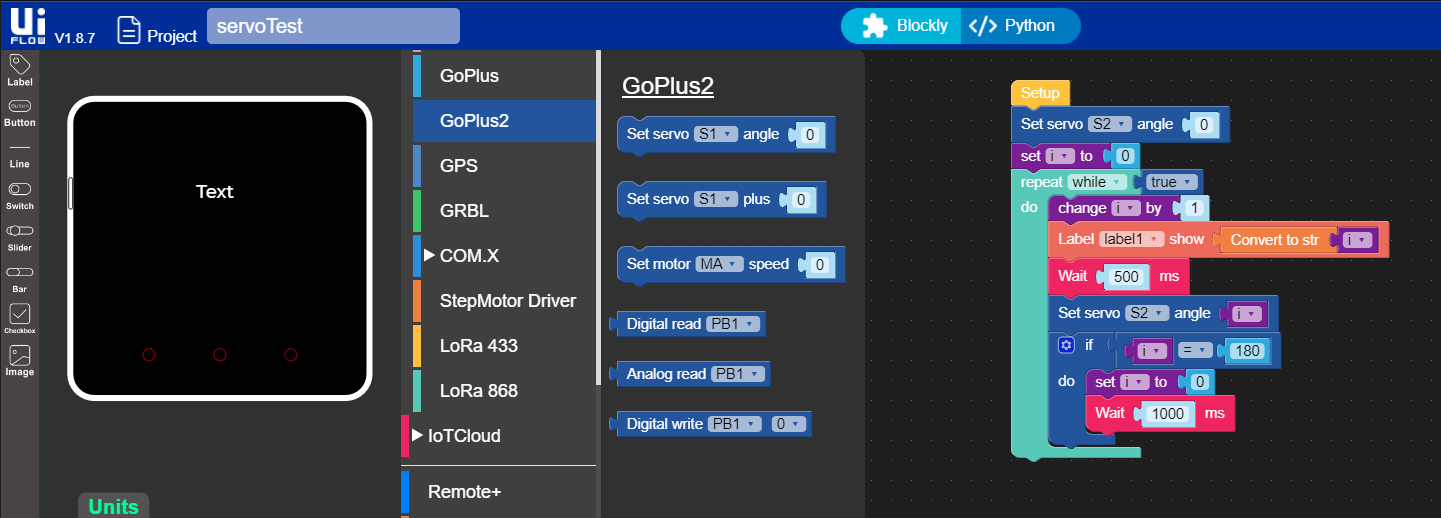Viewport: 1441px width, 518px height.
Task: Edit the servoTest project name field
Action: pyautogui.click(x=333, y=26)
